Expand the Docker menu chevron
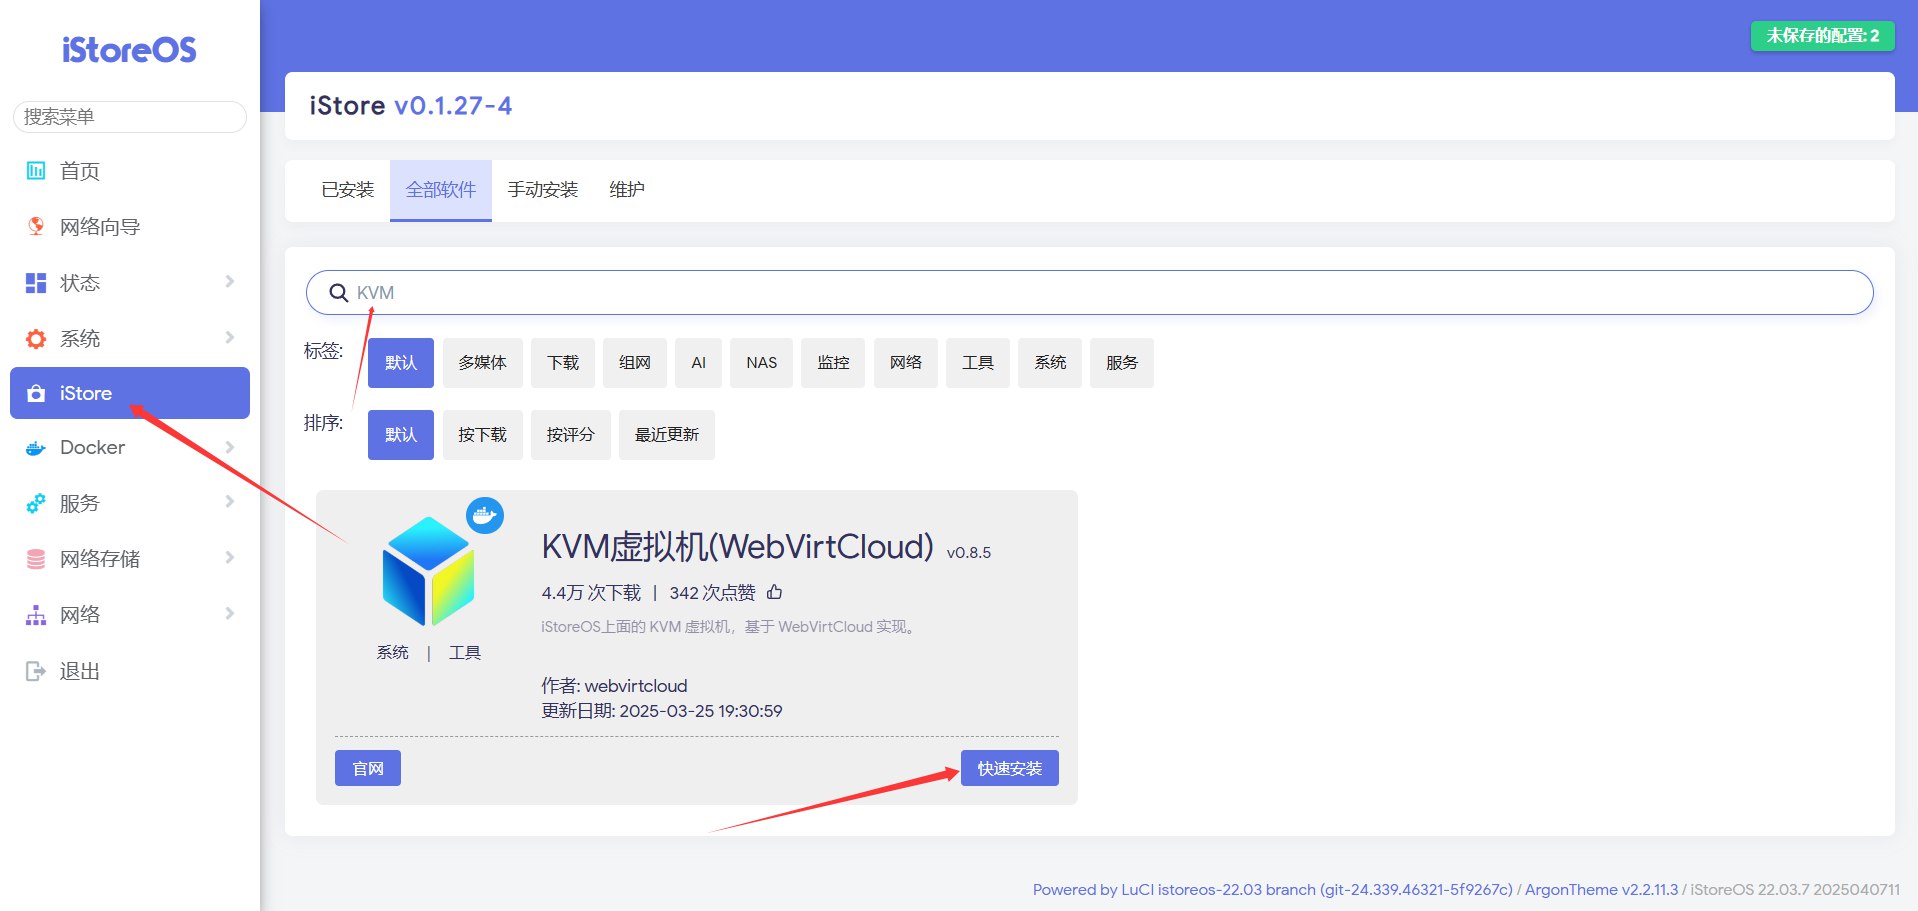The height and width of the screenshot is (911, 1918). pos(229,447)
